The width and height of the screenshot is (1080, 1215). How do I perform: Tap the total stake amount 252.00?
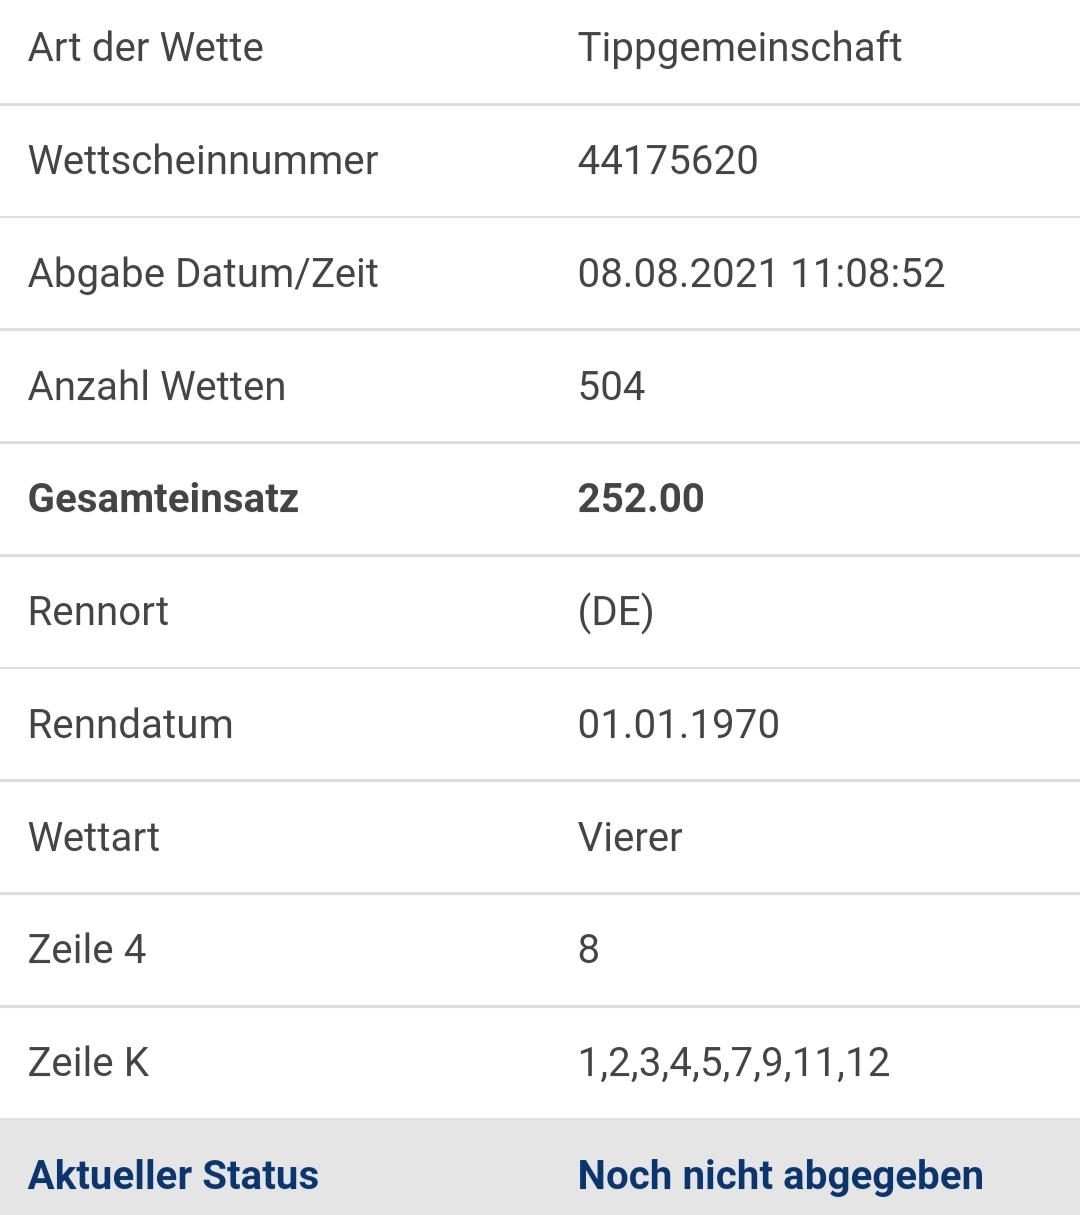pos(641,498)
